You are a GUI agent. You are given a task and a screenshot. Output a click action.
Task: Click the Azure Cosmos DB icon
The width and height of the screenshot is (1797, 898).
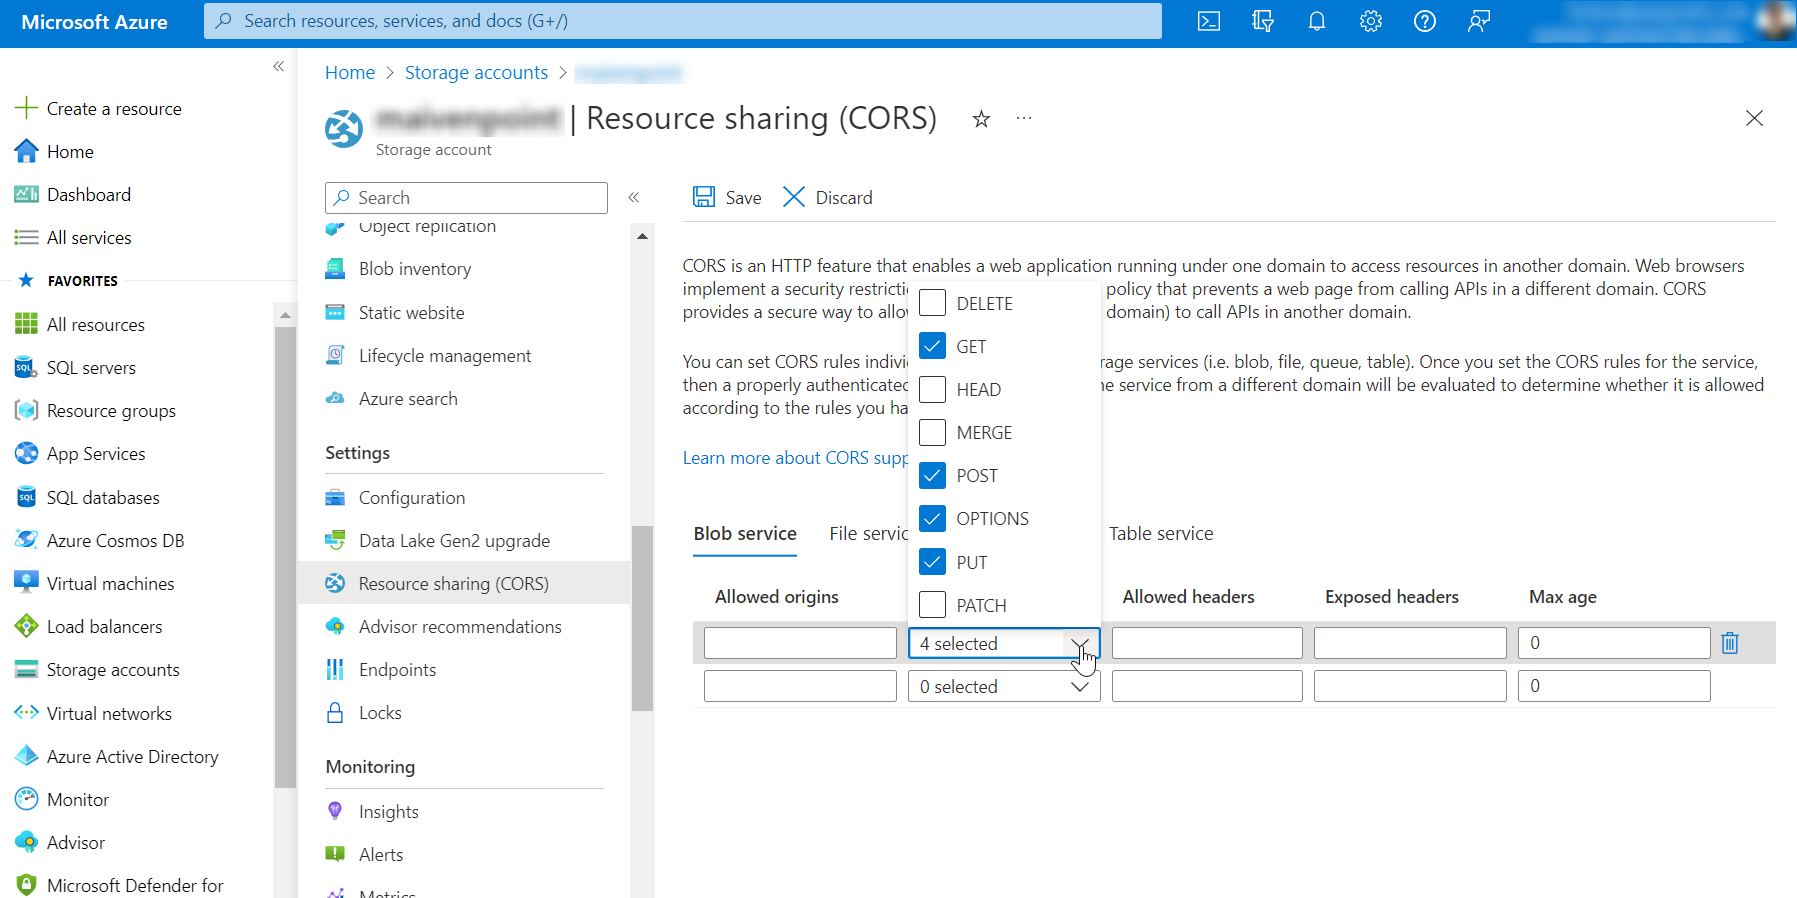(x=26, y=540)
